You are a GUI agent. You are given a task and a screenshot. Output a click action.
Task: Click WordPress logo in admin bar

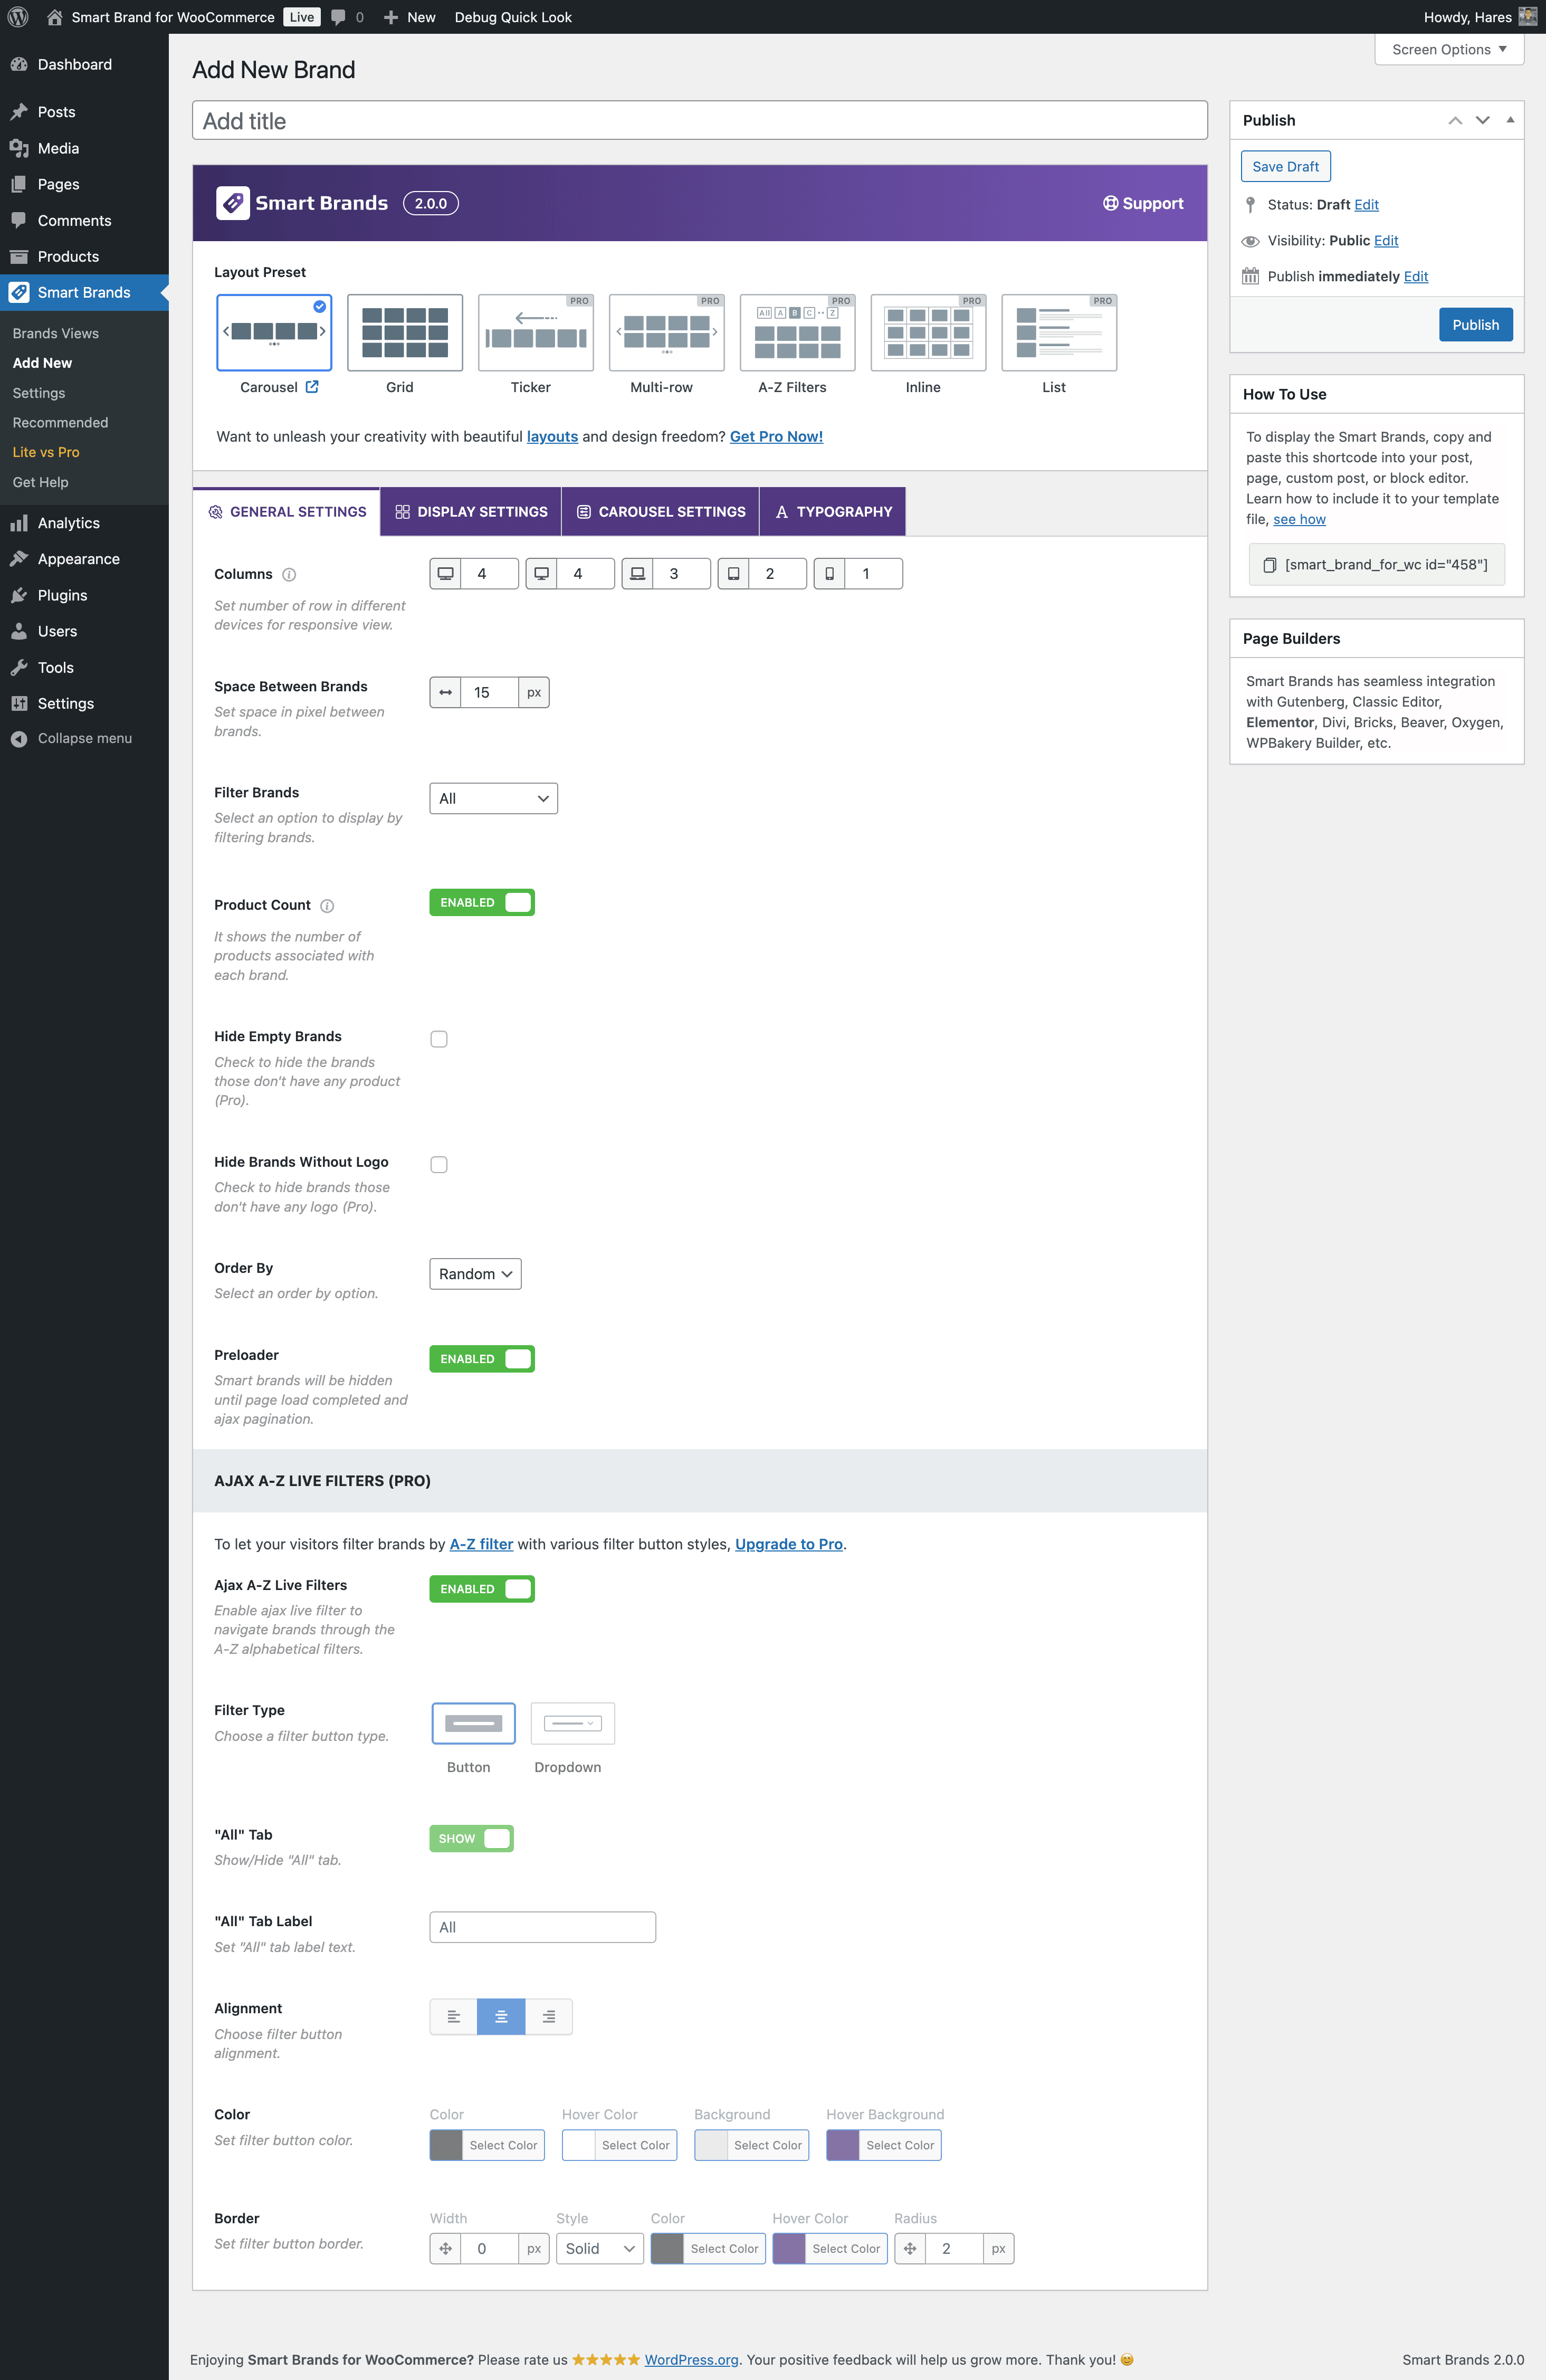(x=18, y=17)
